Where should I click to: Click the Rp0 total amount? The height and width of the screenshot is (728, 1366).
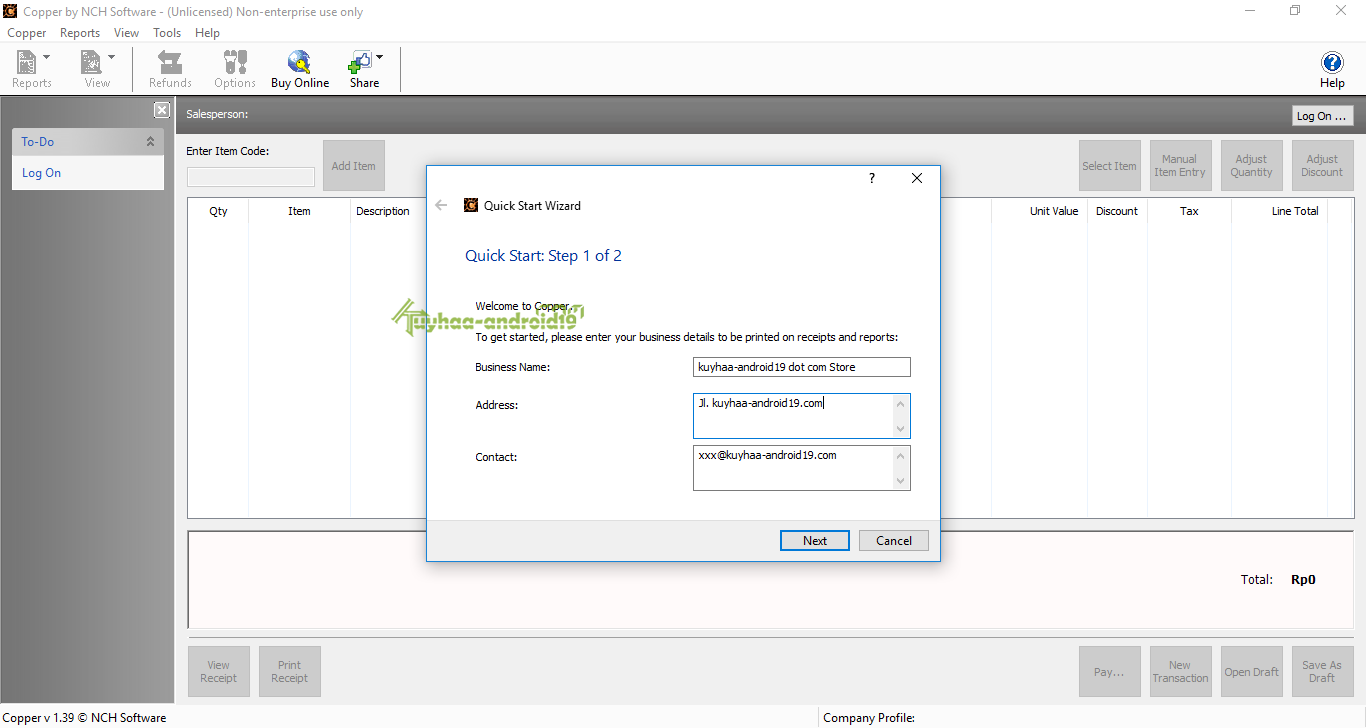(1303, 579)
